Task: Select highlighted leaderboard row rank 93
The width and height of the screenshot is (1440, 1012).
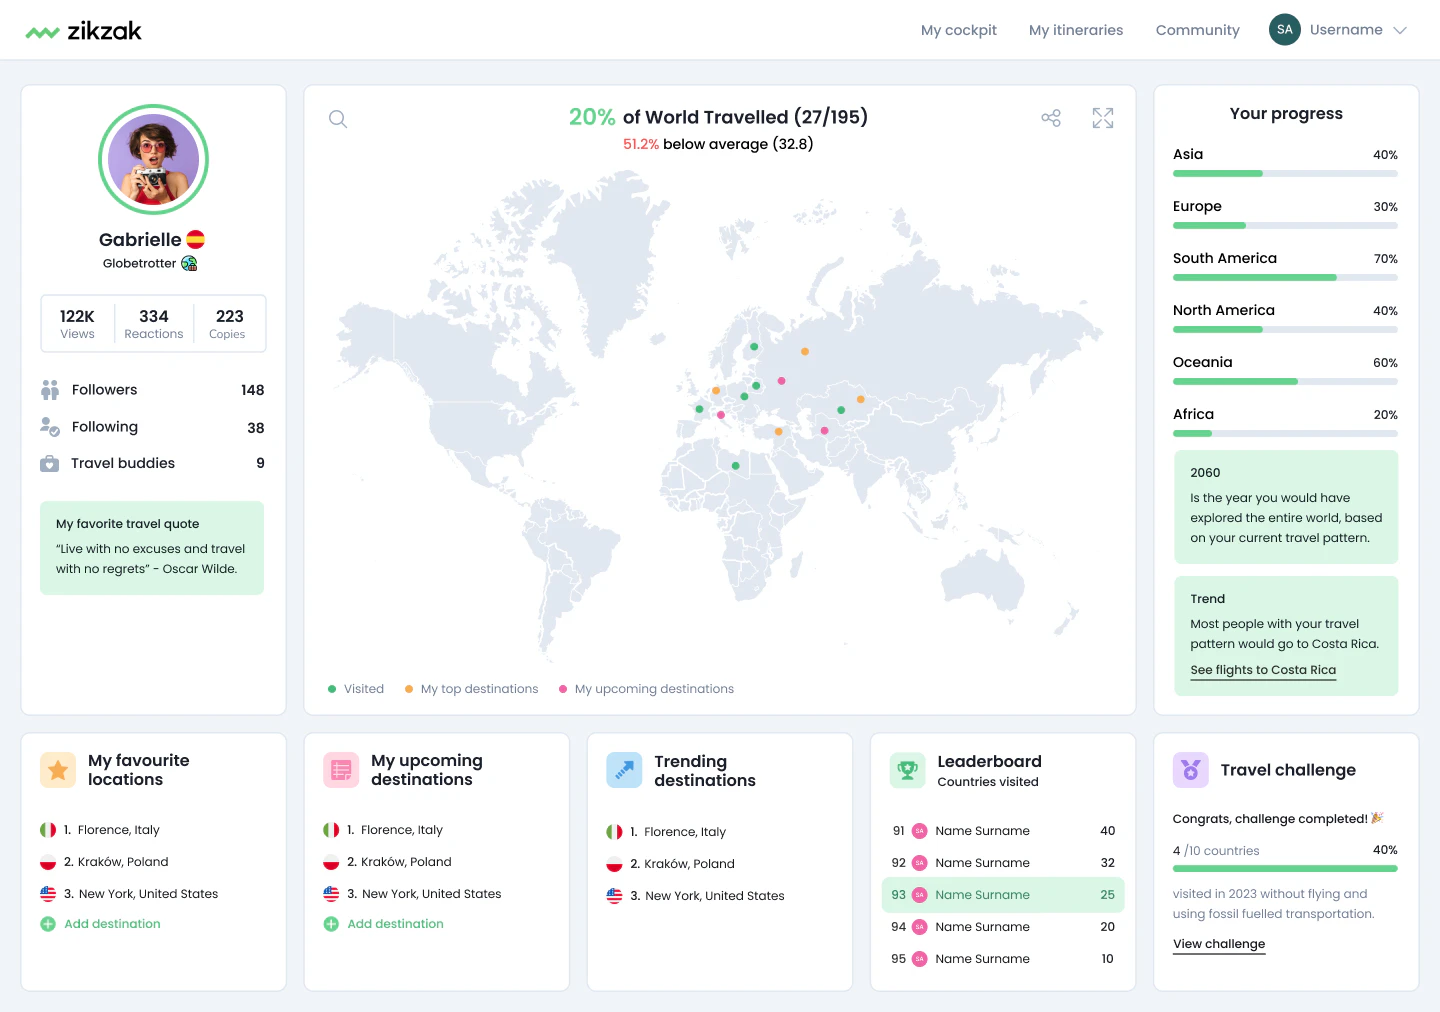Action: [x=1003, y=895]
